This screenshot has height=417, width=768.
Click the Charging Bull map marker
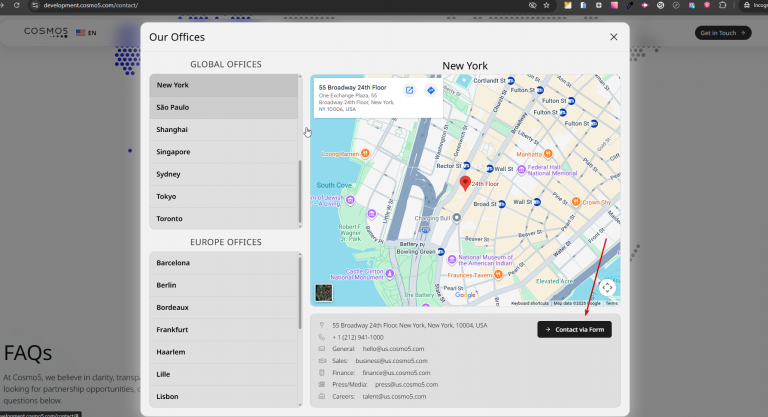point(456,217)
